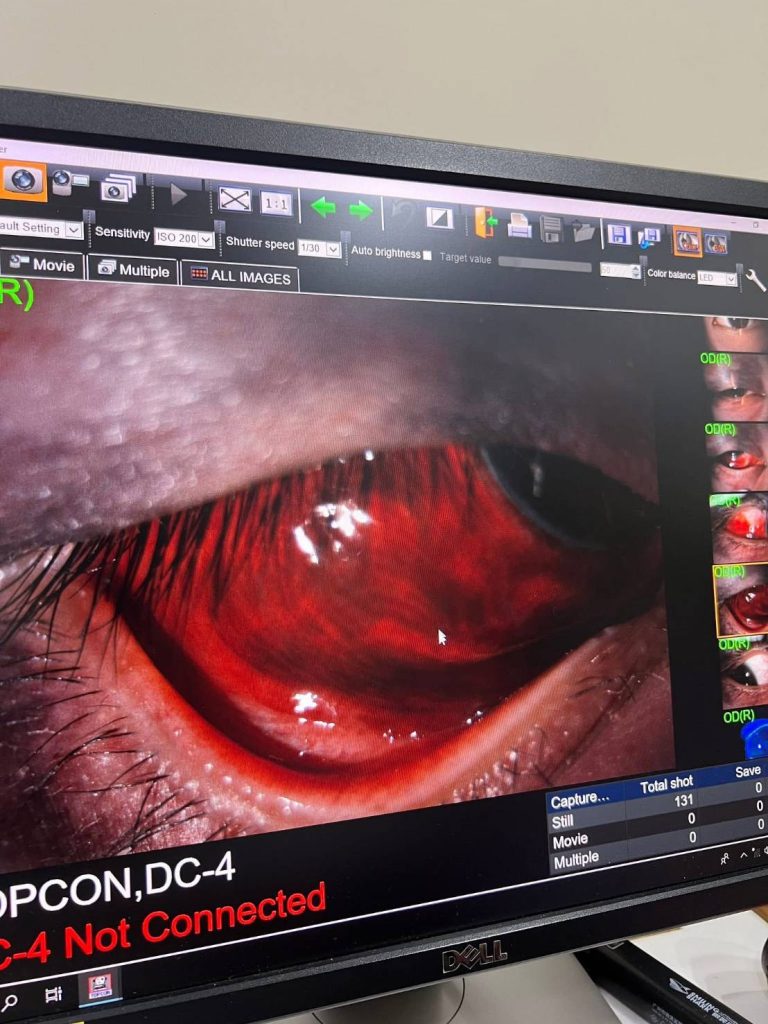Screen dimensions: 768x1024
Task: Expand the Color balance LED dropdown
Action: tap(716, 278)
